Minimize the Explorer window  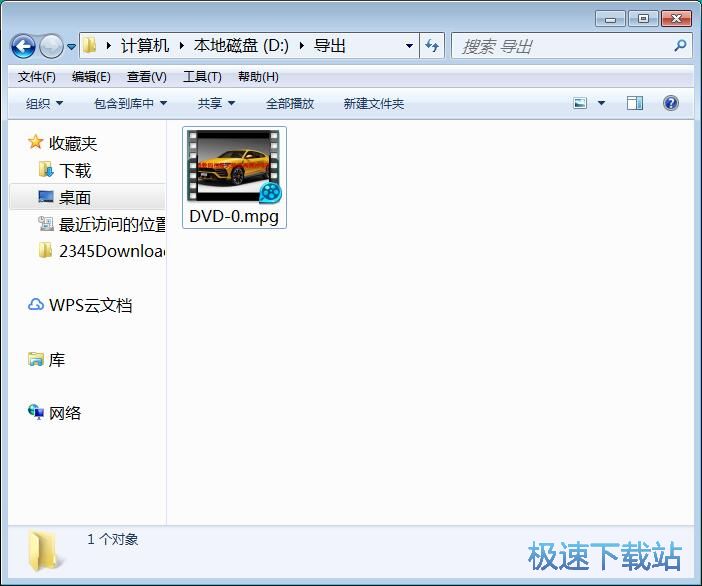coord(610,19)
